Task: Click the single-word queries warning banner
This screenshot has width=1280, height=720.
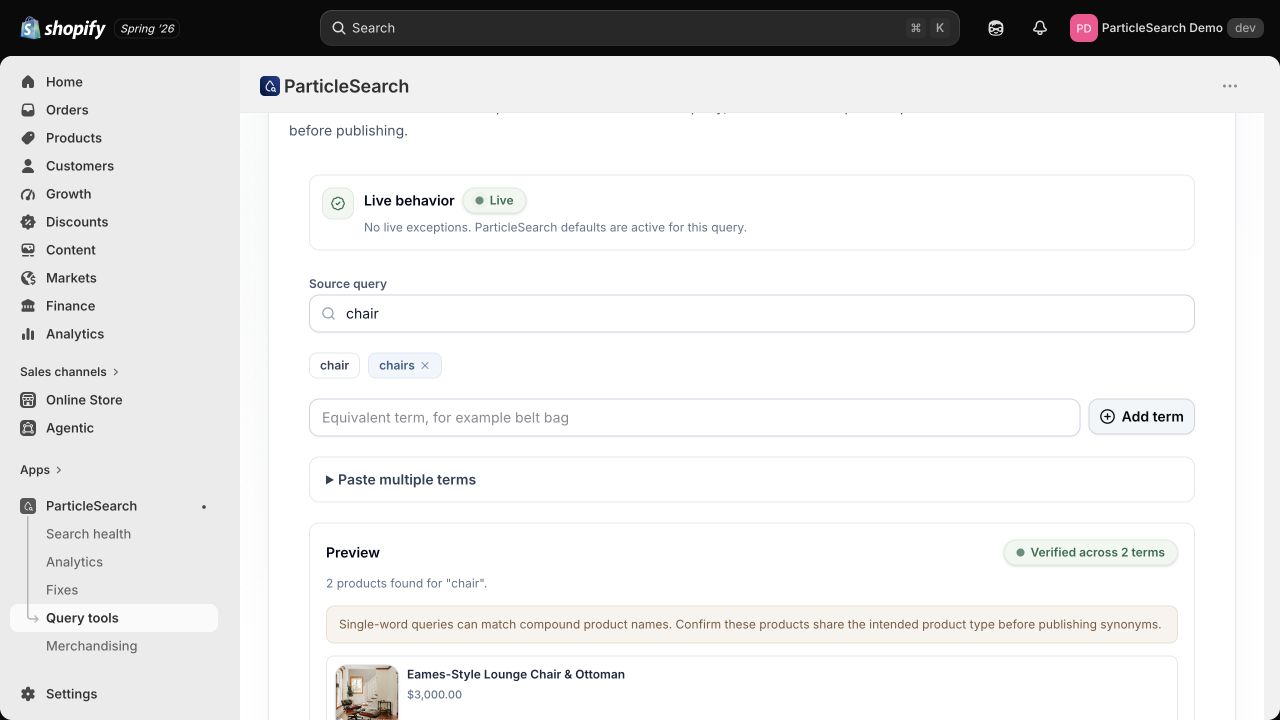Action: [x=751, y=625]
